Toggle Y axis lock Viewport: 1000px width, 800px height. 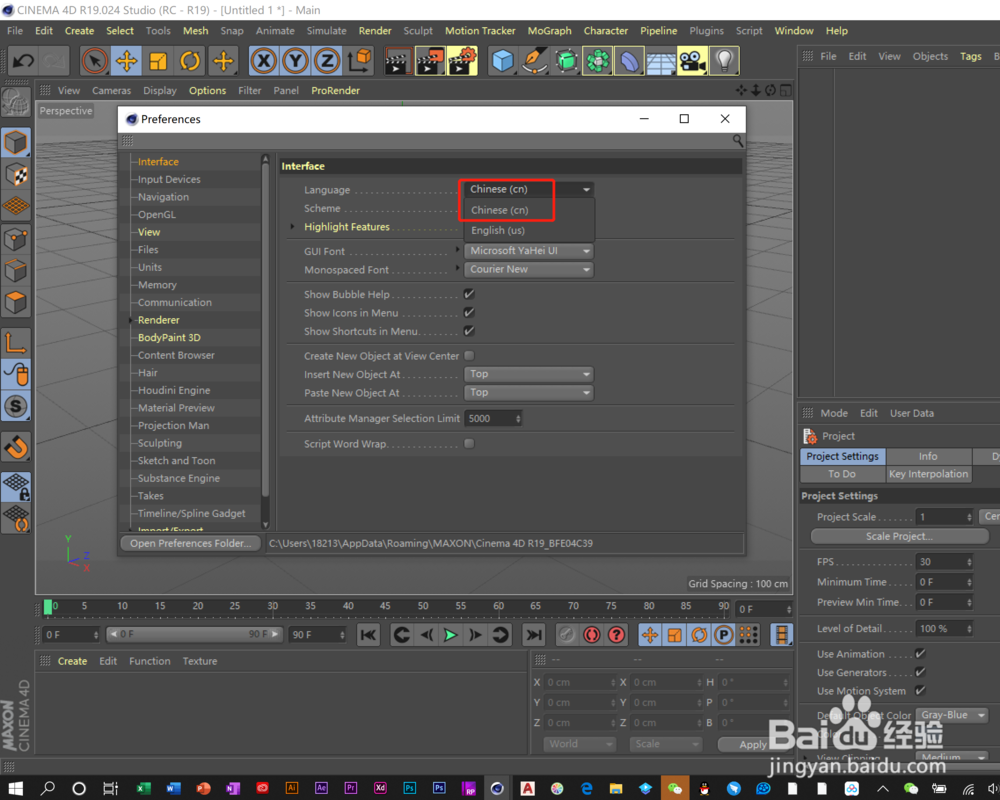click(x=295, y=61)
